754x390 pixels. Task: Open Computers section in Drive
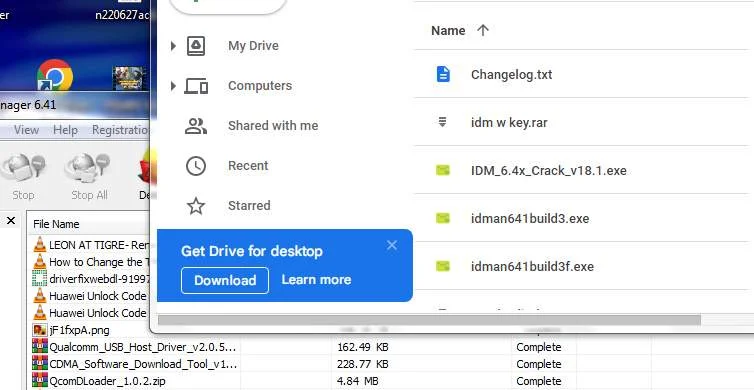click(x=260, y=86)
